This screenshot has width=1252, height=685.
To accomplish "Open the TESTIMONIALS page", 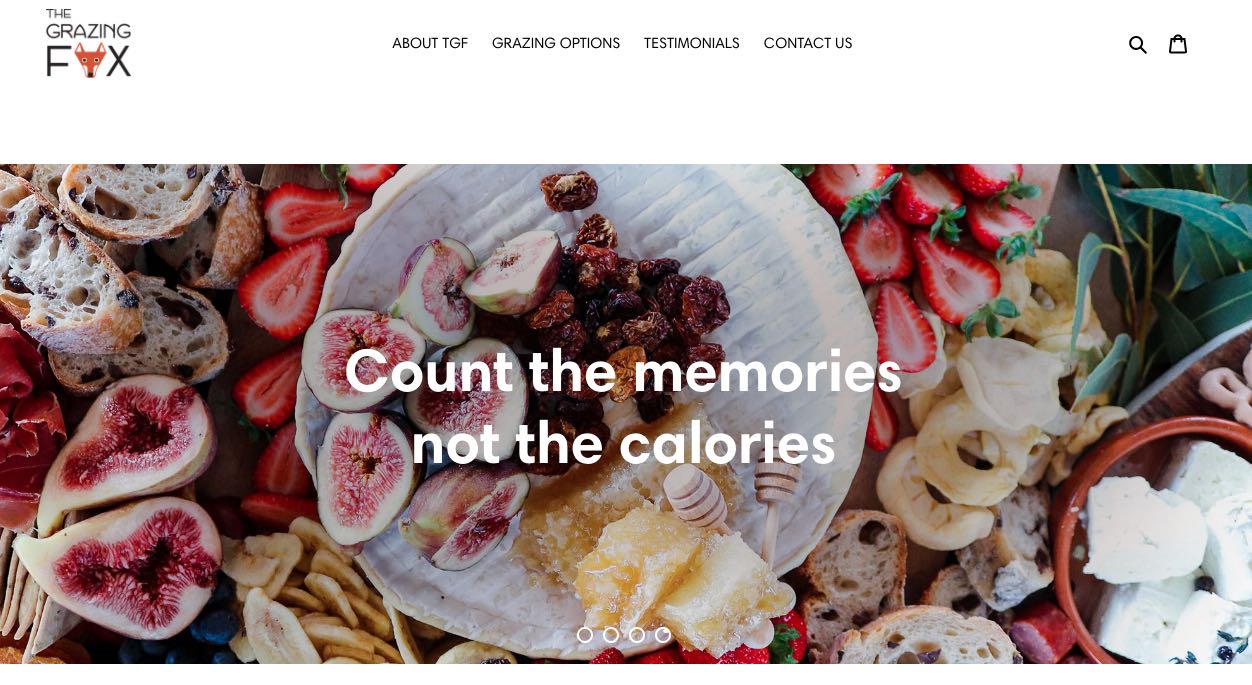I will coord(692,43).
